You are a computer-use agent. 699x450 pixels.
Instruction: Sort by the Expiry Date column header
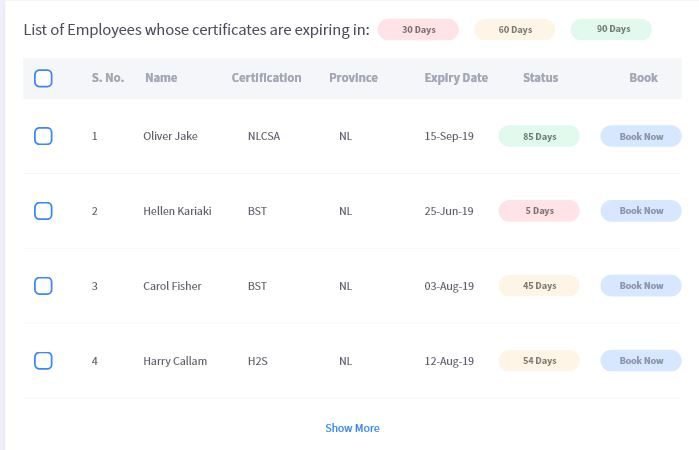pos(456,78)
